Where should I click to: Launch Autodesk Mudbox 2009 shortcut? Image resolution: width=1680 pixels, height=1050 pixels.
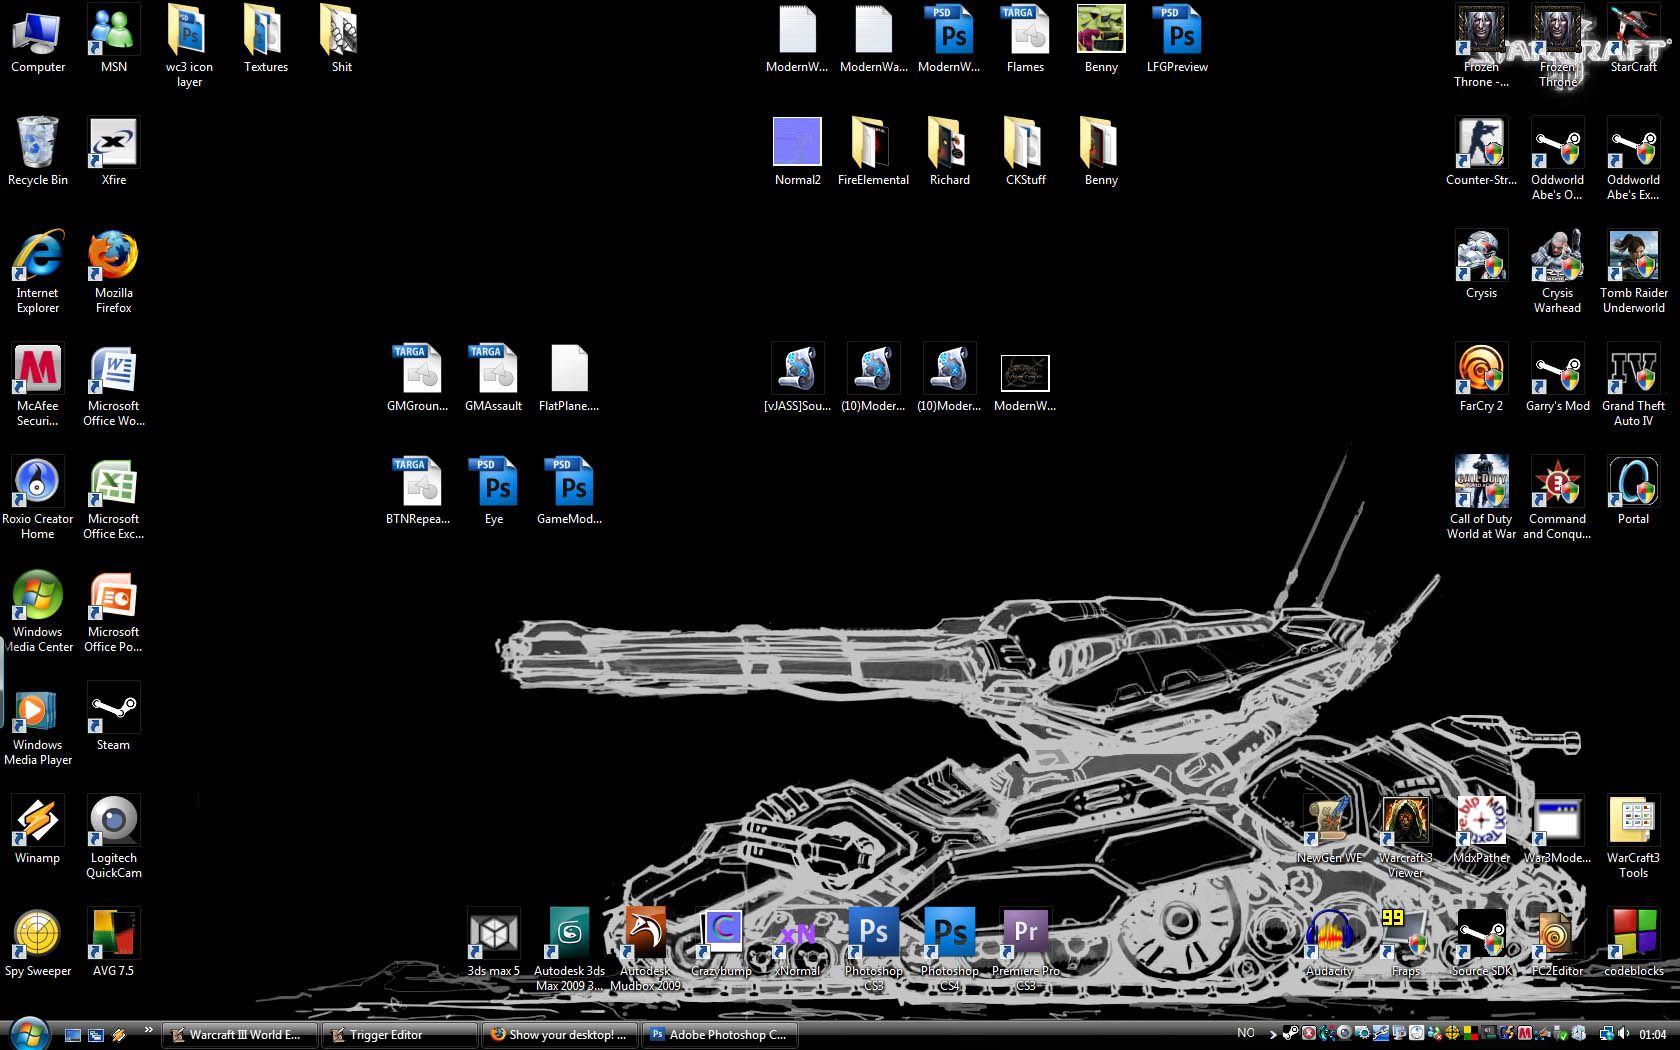(646, 950)
